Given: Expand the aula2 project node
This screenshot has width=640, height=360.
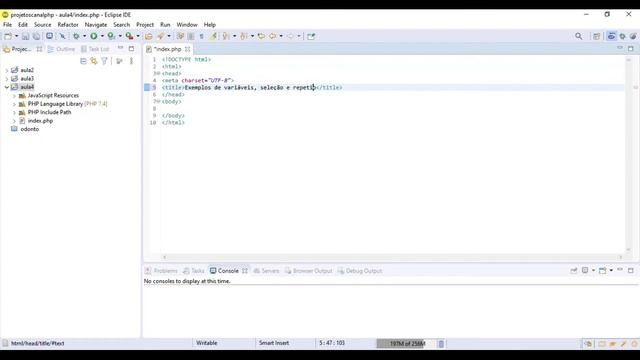Looking at the screenshot, I should [7, 70].
